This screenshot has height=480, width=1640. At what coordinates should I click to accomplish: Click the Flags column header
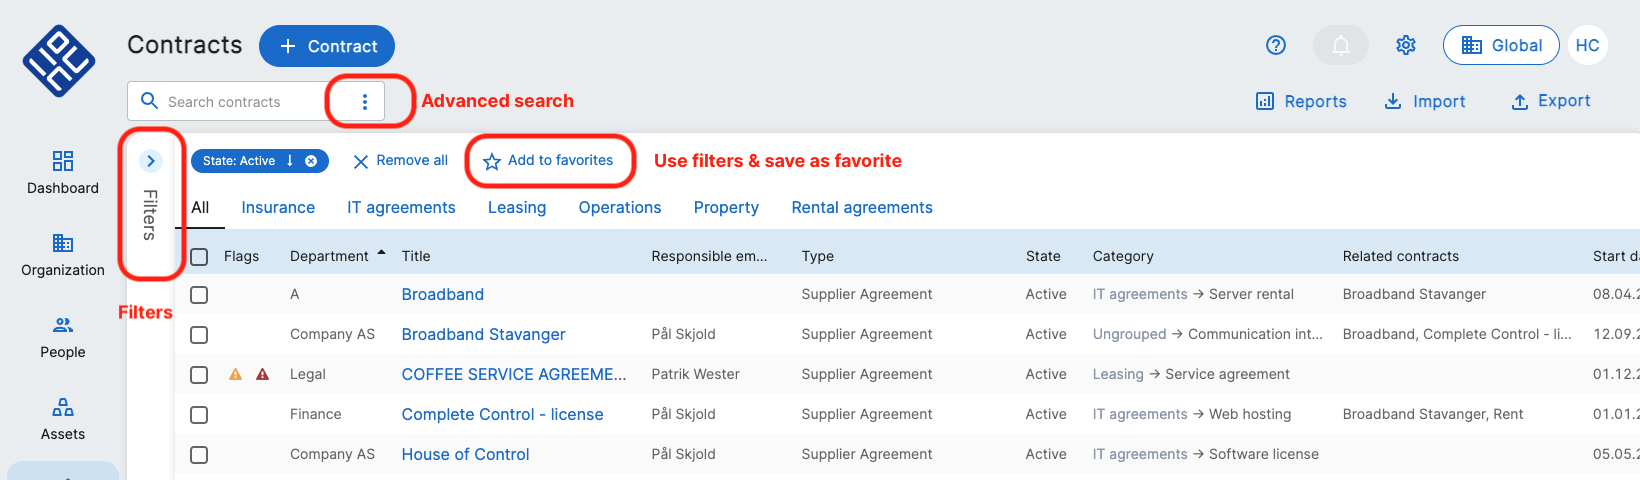[241, 256]
